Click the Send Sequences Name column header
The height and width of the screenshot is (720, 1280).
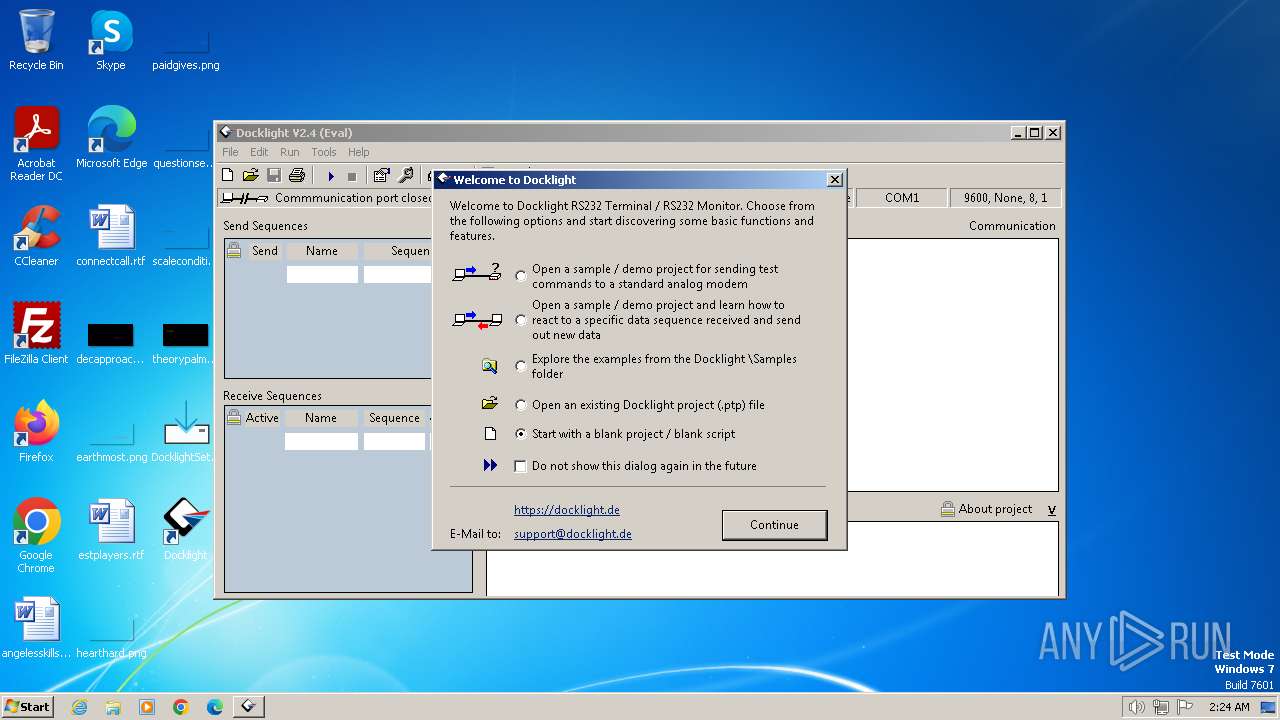[322, 251]
